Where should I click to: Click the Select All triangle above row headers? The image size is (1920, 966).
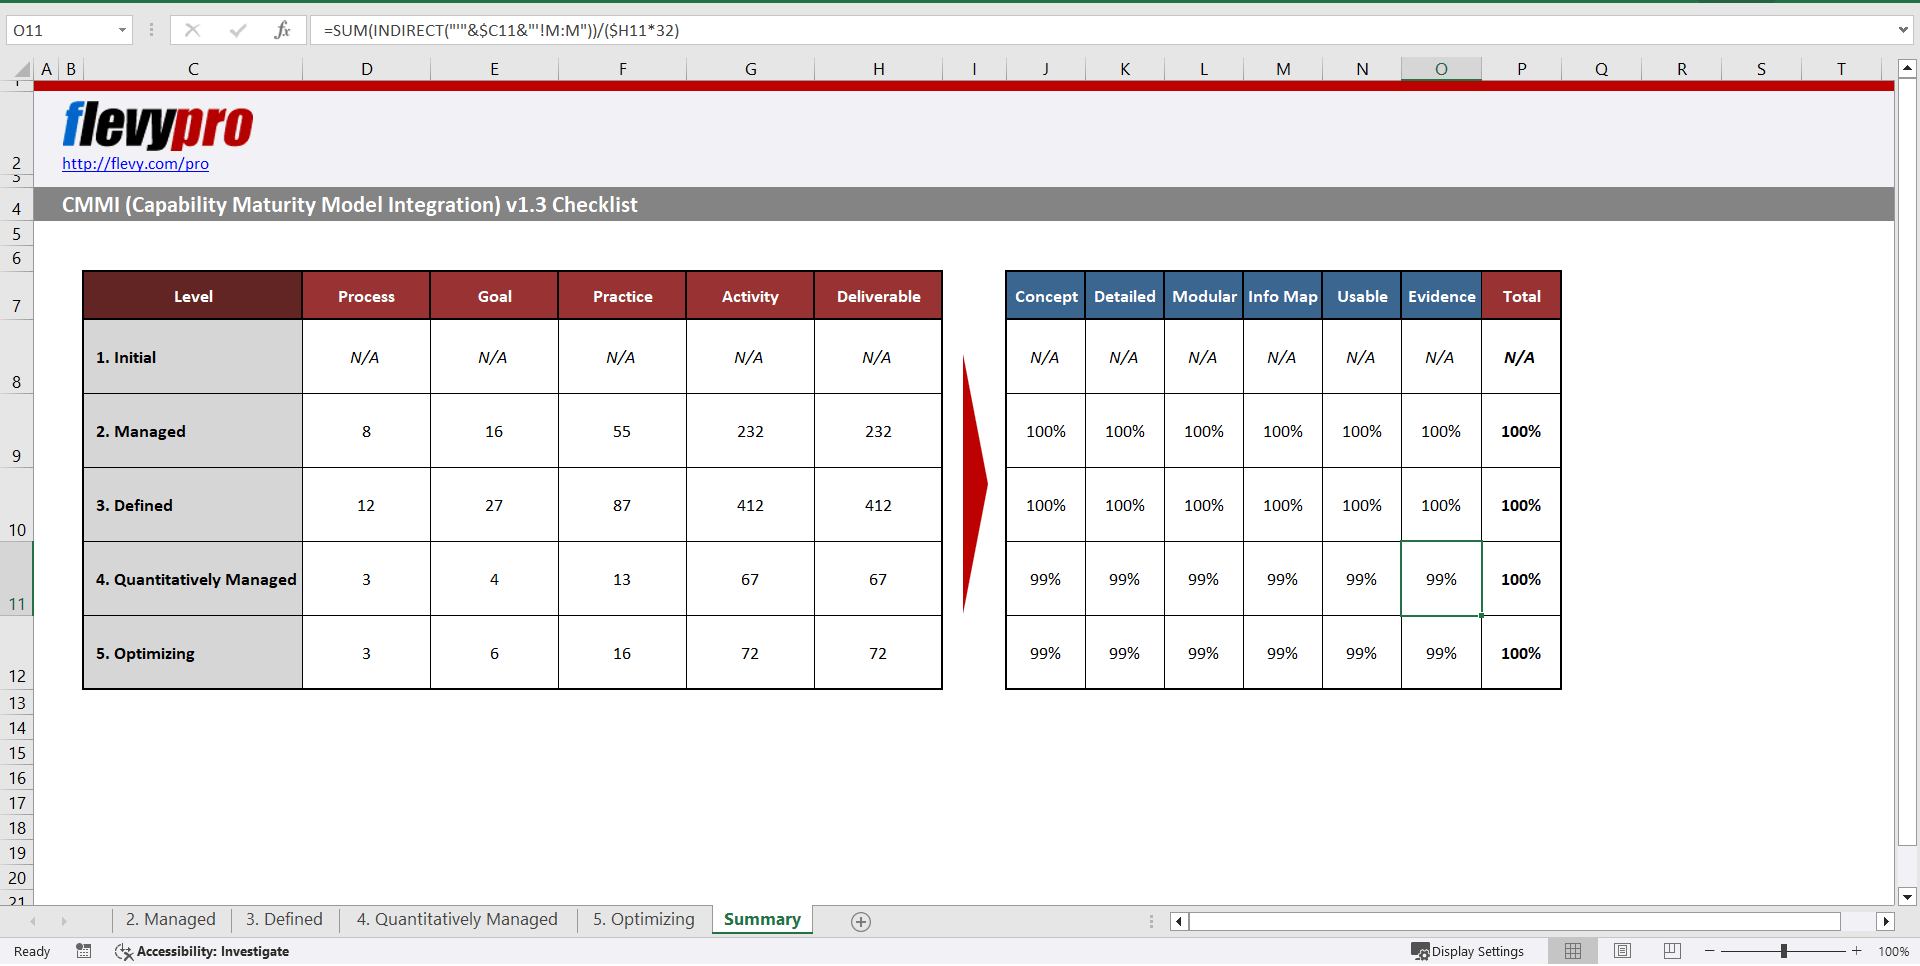click(x=22, y=69)
